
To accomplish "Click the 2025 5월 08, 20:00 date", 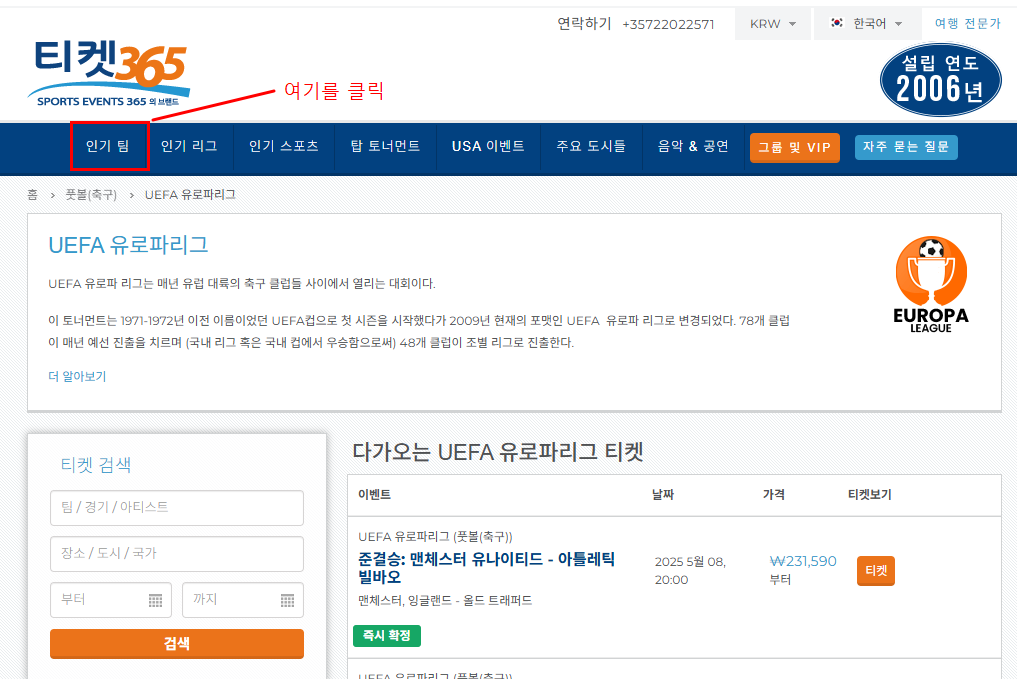I will point(690,571).
